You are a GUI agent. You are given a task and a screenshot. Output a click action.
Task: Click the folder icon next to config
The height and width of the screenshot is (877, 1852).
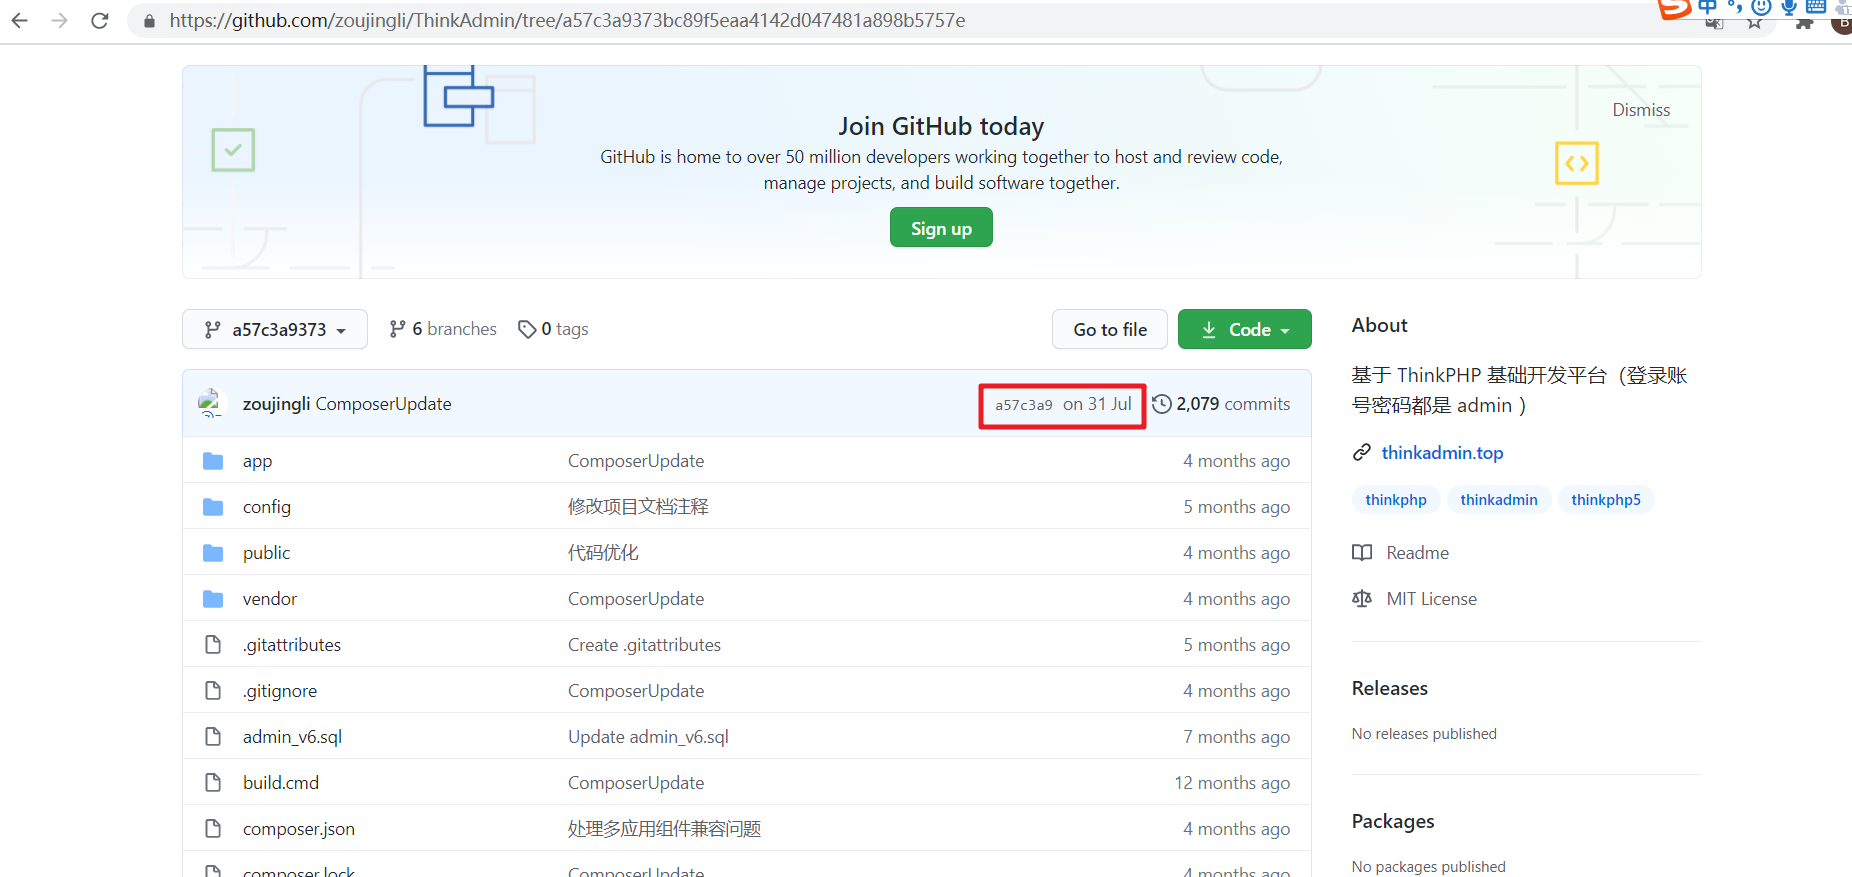(x=213, y=507)
